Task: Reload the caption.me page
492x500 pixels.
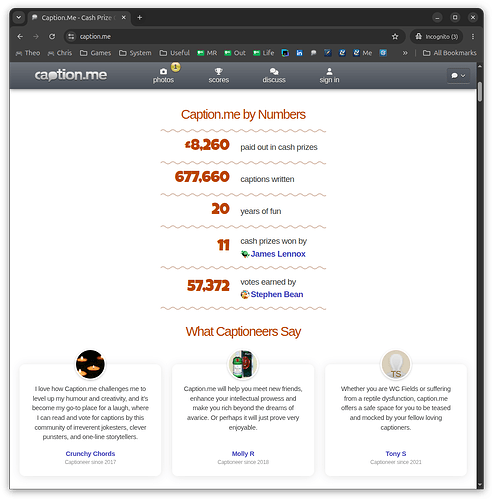Action: [x=52, y=36]
